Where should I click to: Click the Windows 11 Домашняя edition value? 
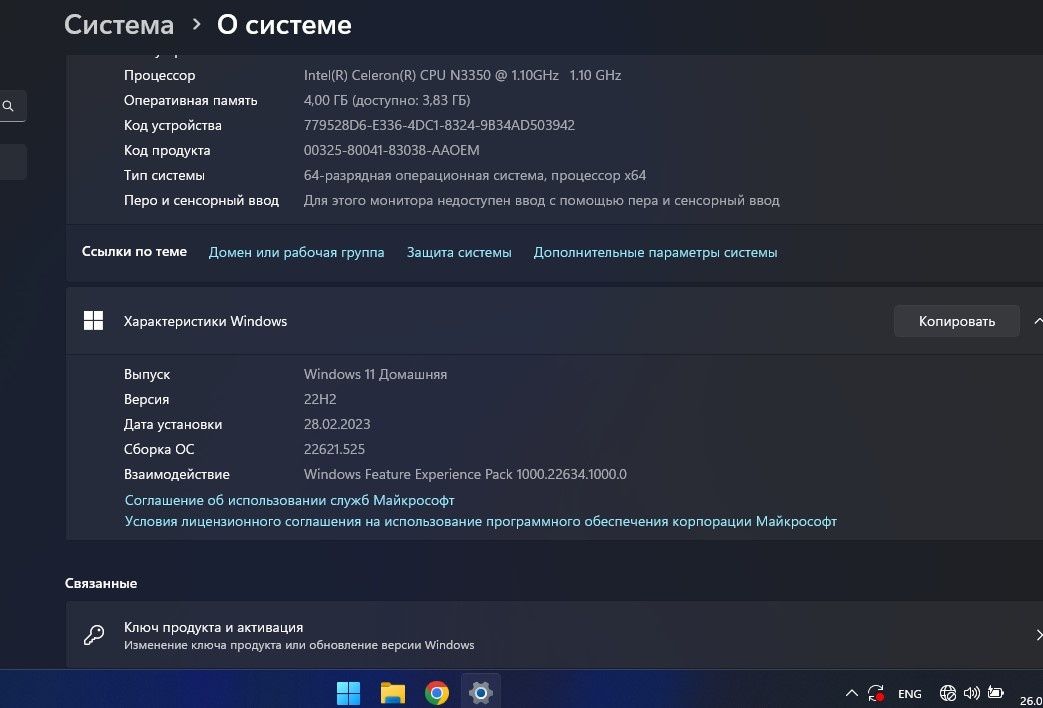[x=375, y=375]
